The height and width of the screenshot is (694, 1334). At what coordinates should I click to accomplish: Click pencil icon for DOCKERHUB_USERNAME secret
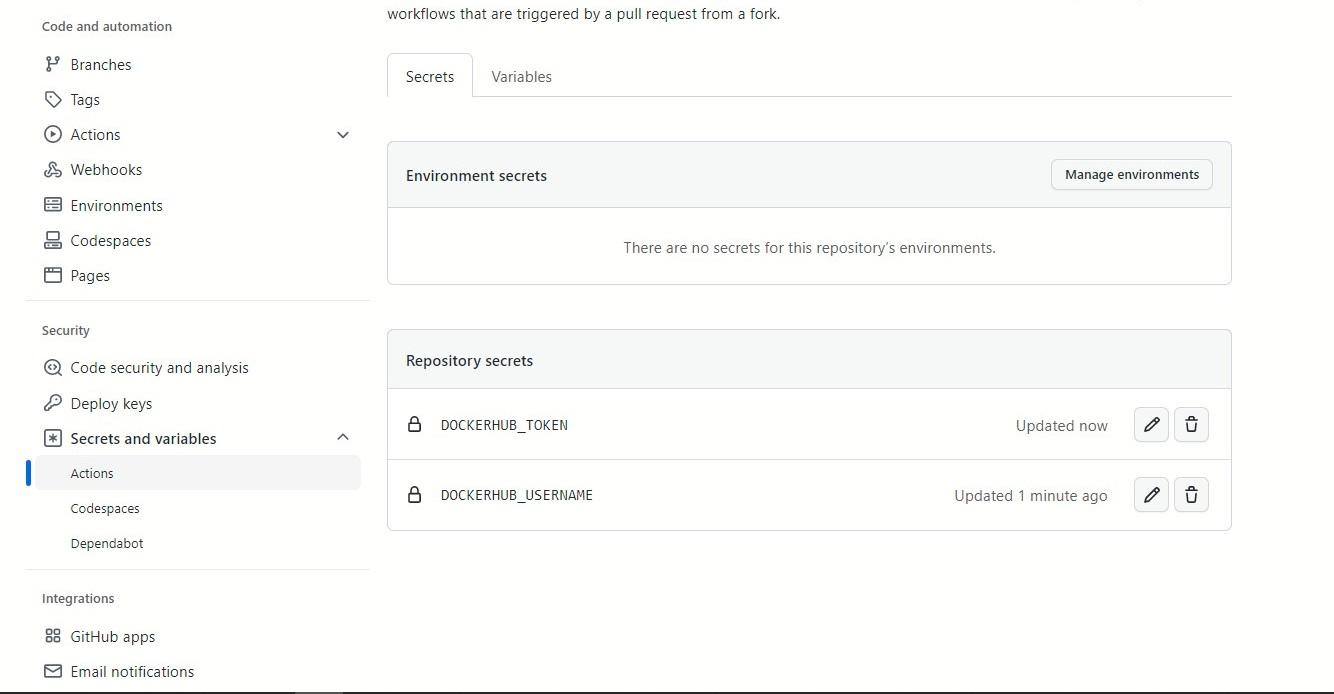click(1151, 495)
